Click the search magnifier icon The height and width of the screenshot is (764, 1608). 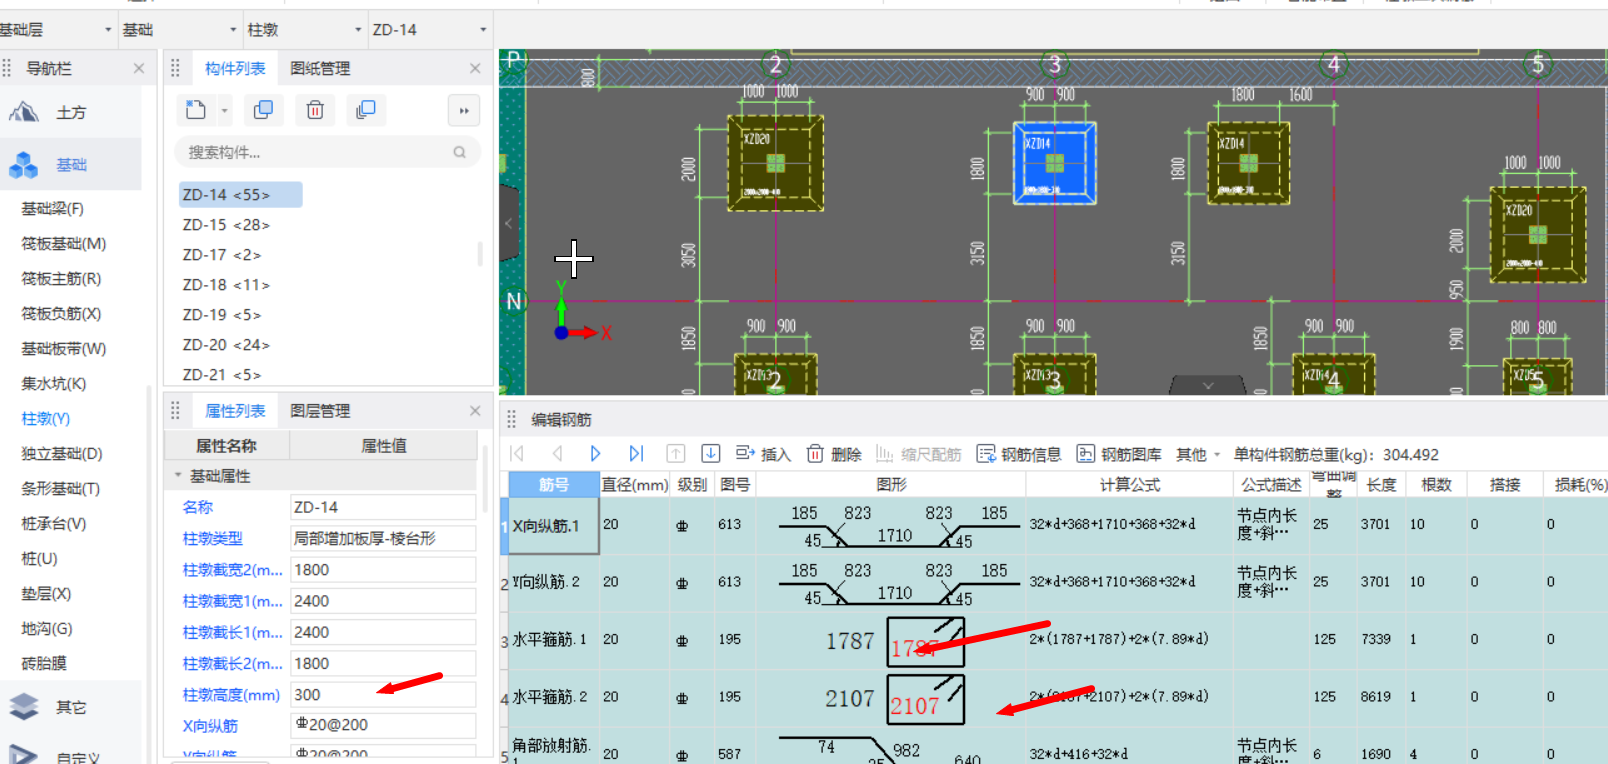(x=460, y=152)
